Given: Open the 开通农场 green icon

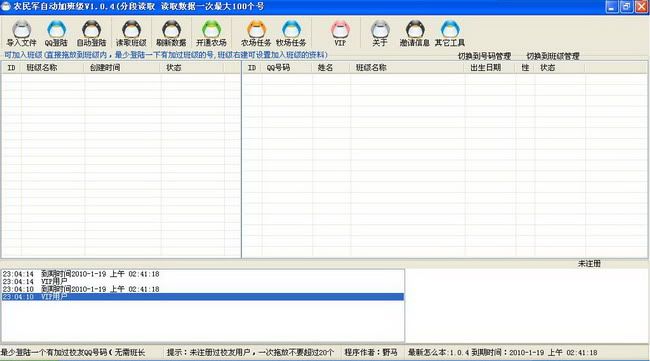Looking at the screenshot, I should (211, 34).
